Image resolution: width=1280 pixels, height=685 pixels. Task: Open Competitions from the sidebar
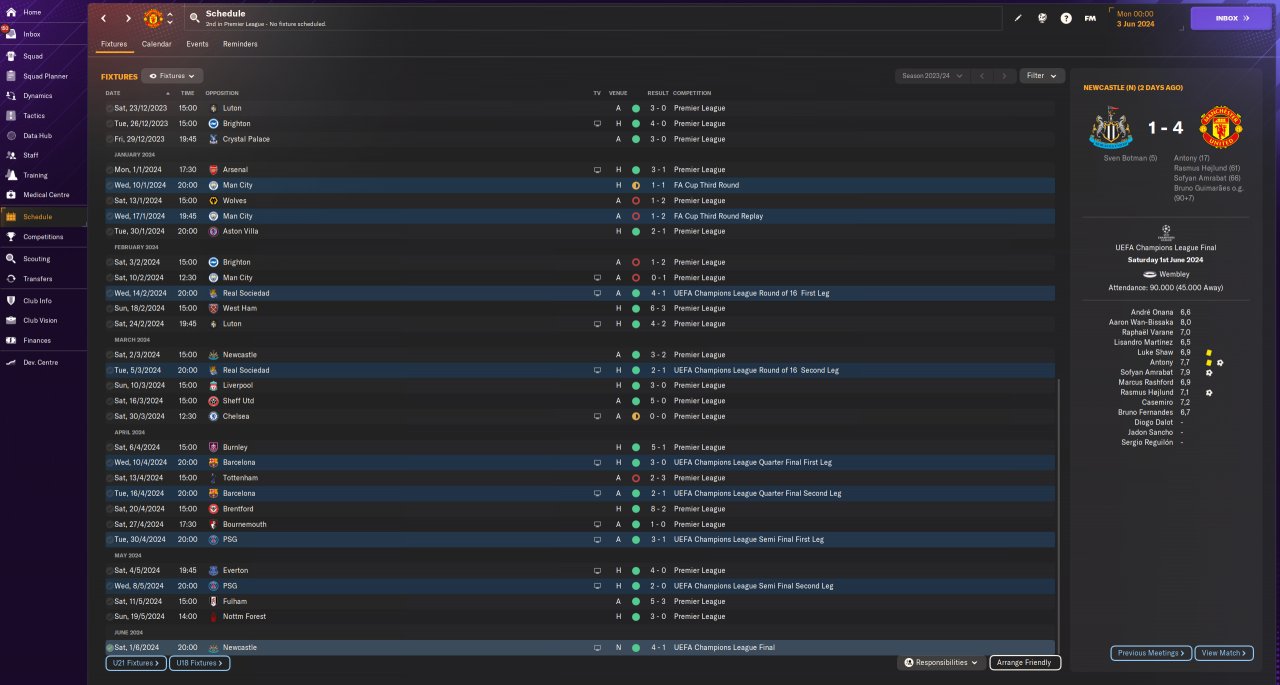[x=43, y=237]
